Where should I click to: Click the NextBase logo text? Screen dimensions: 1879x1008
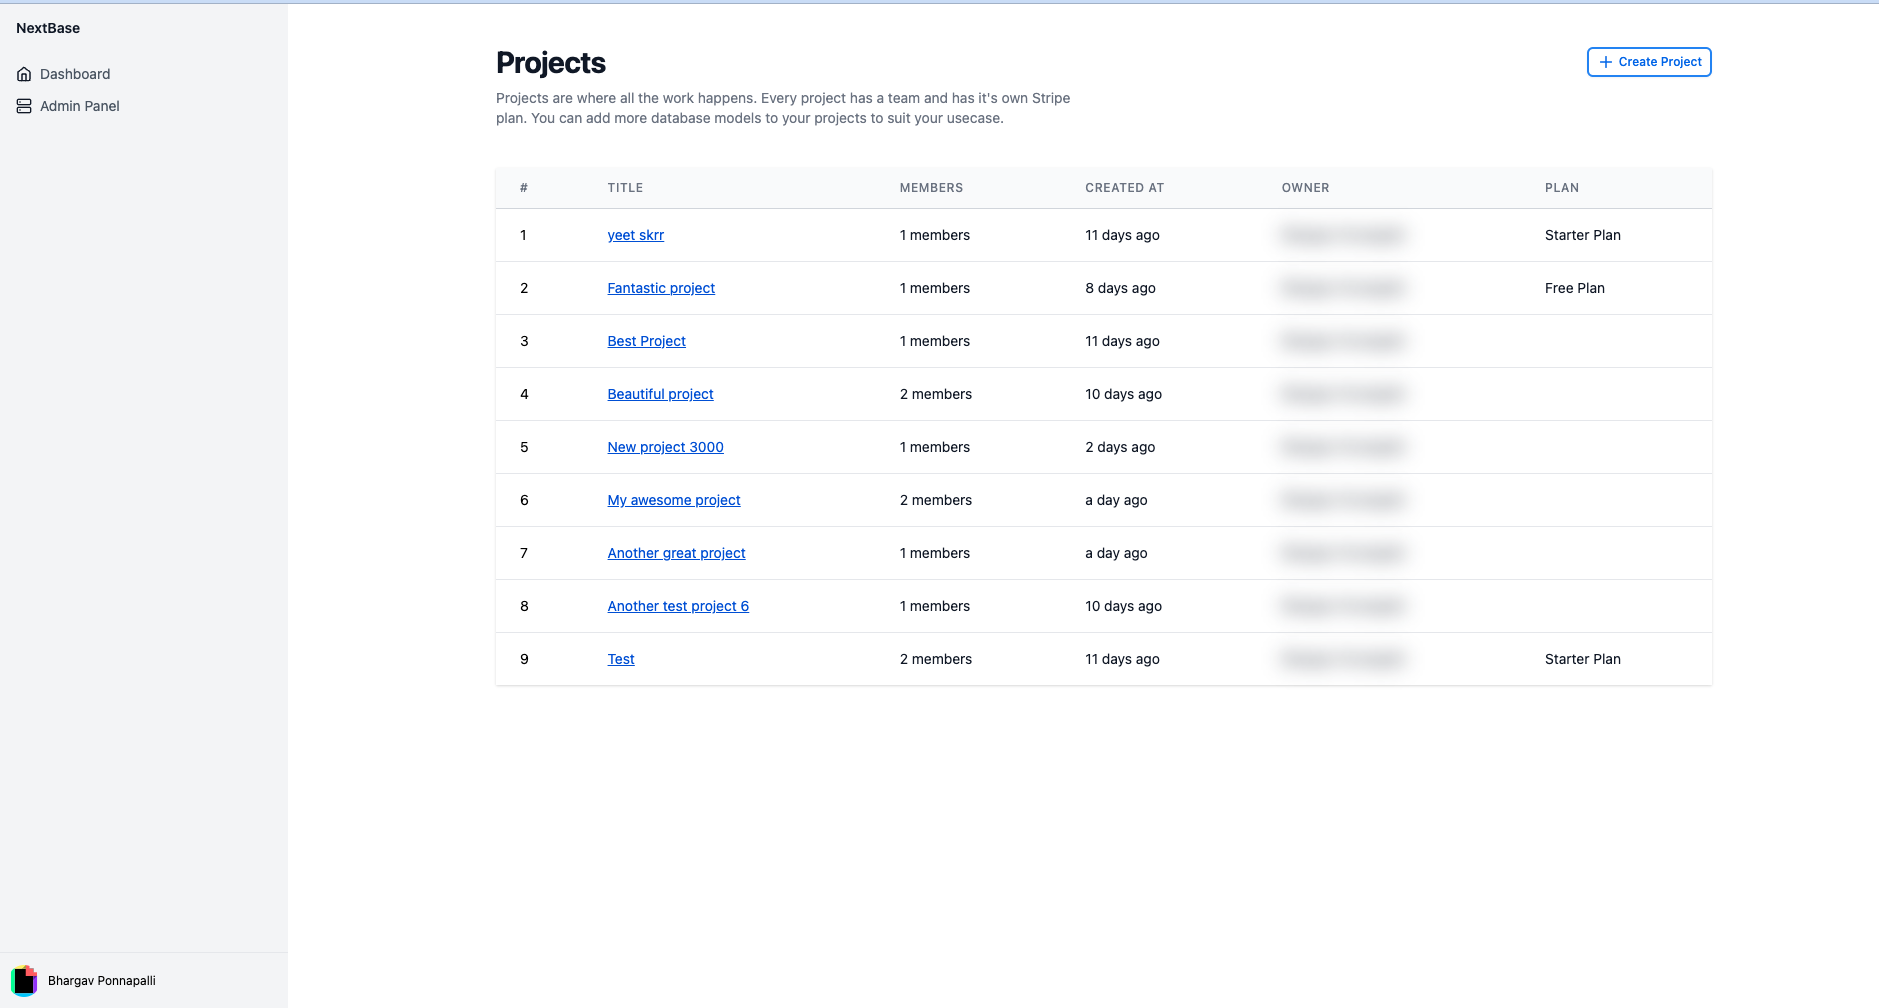[48, 28]
